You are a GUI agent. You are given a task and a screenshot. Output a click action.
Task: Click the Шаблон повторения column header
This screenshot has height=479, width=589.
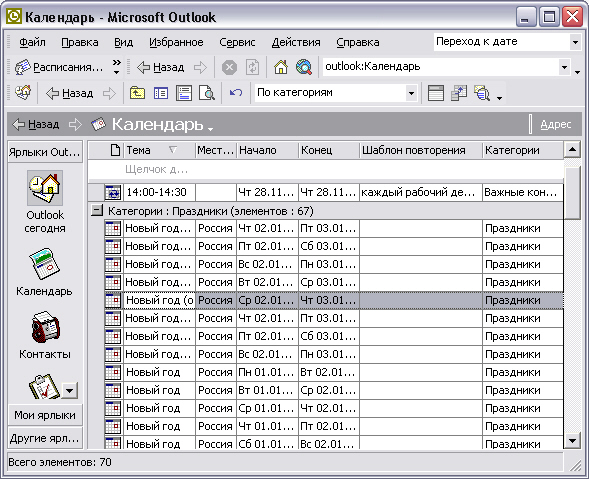point(421,150)
